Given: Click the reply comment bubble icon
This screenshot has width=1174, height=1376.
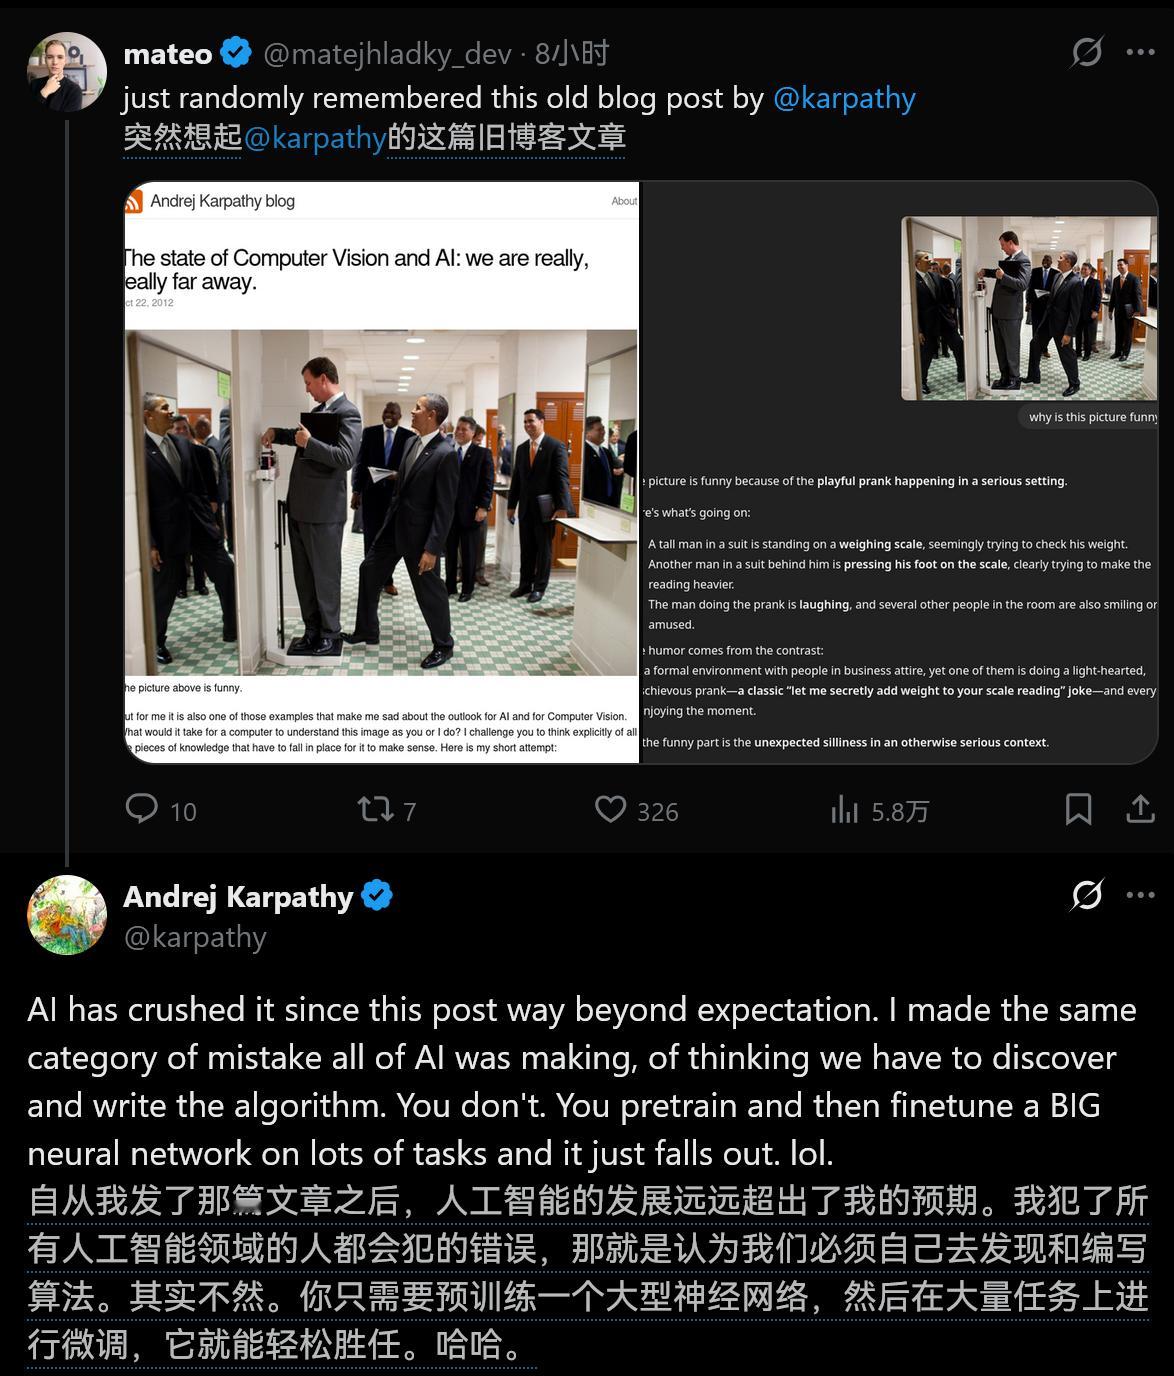Looking at the screenshot, I should pos(141,808).
